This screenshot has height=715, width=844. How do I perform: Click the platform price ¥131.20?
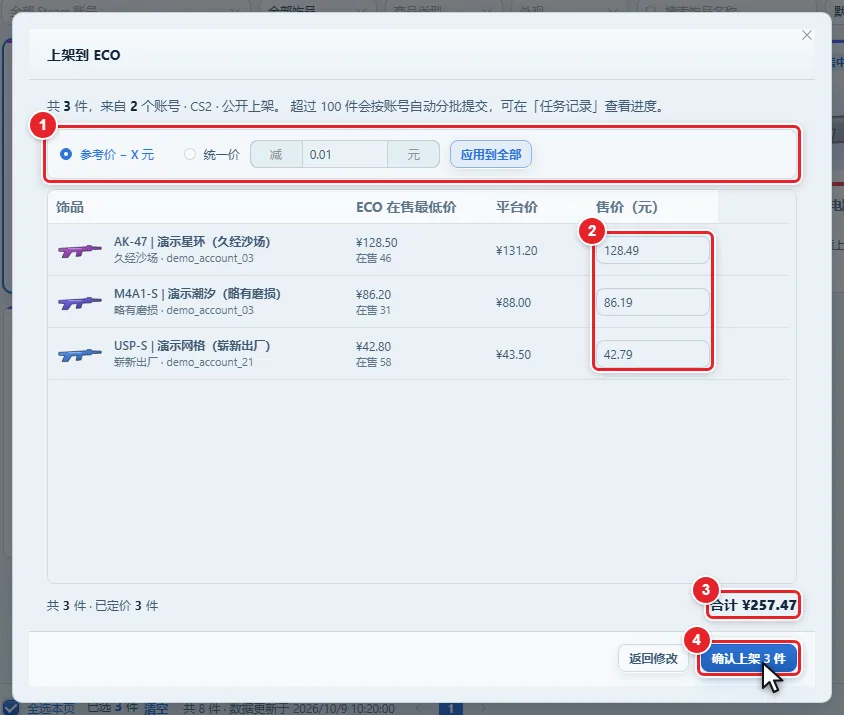coord(516,251)
